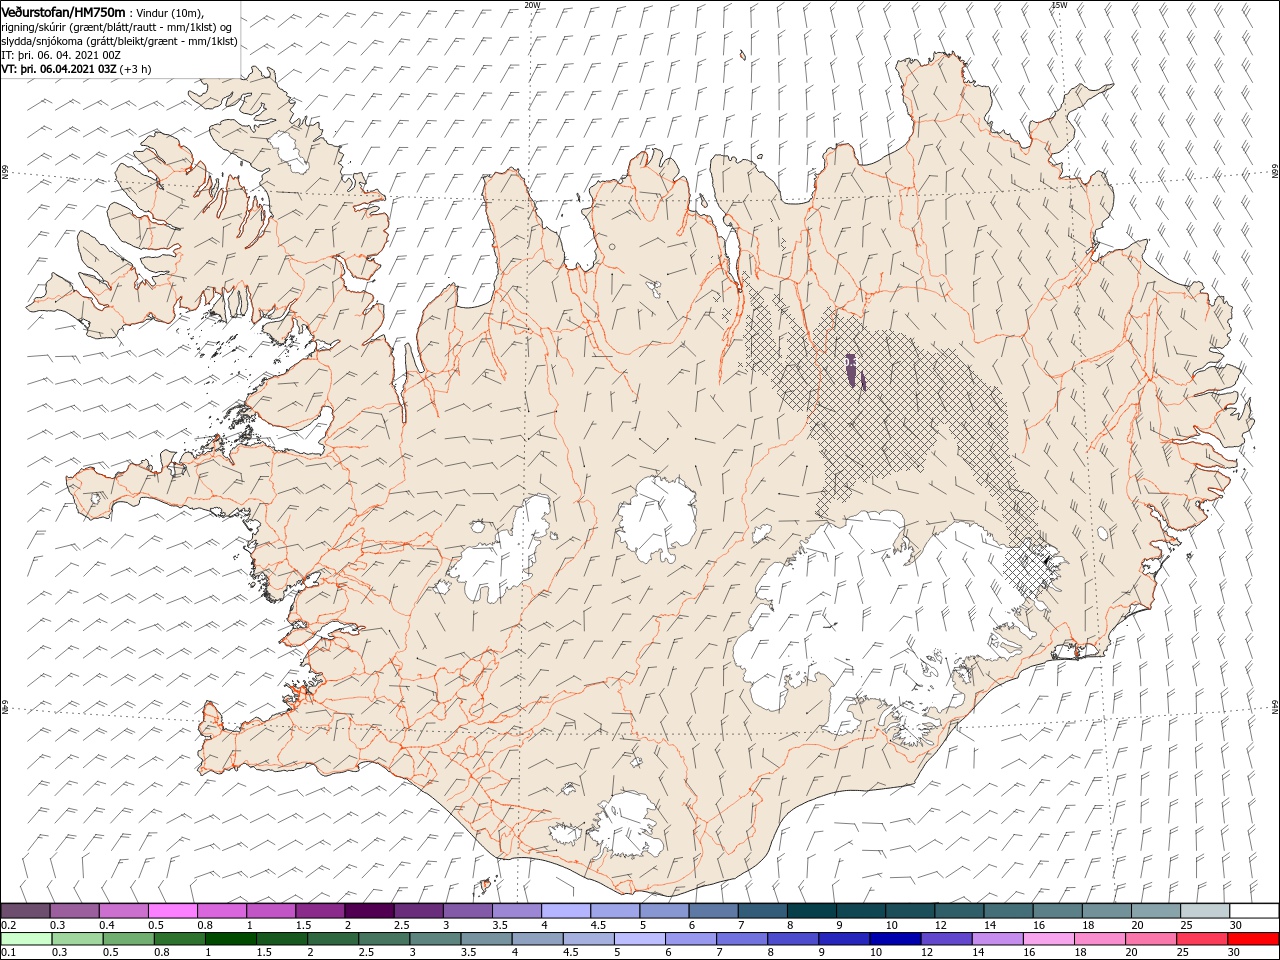Select the 0.4 orchid swatch in the snow scale
The image size is (1280, 960).
pyautogui.click(x=123, y=910)
